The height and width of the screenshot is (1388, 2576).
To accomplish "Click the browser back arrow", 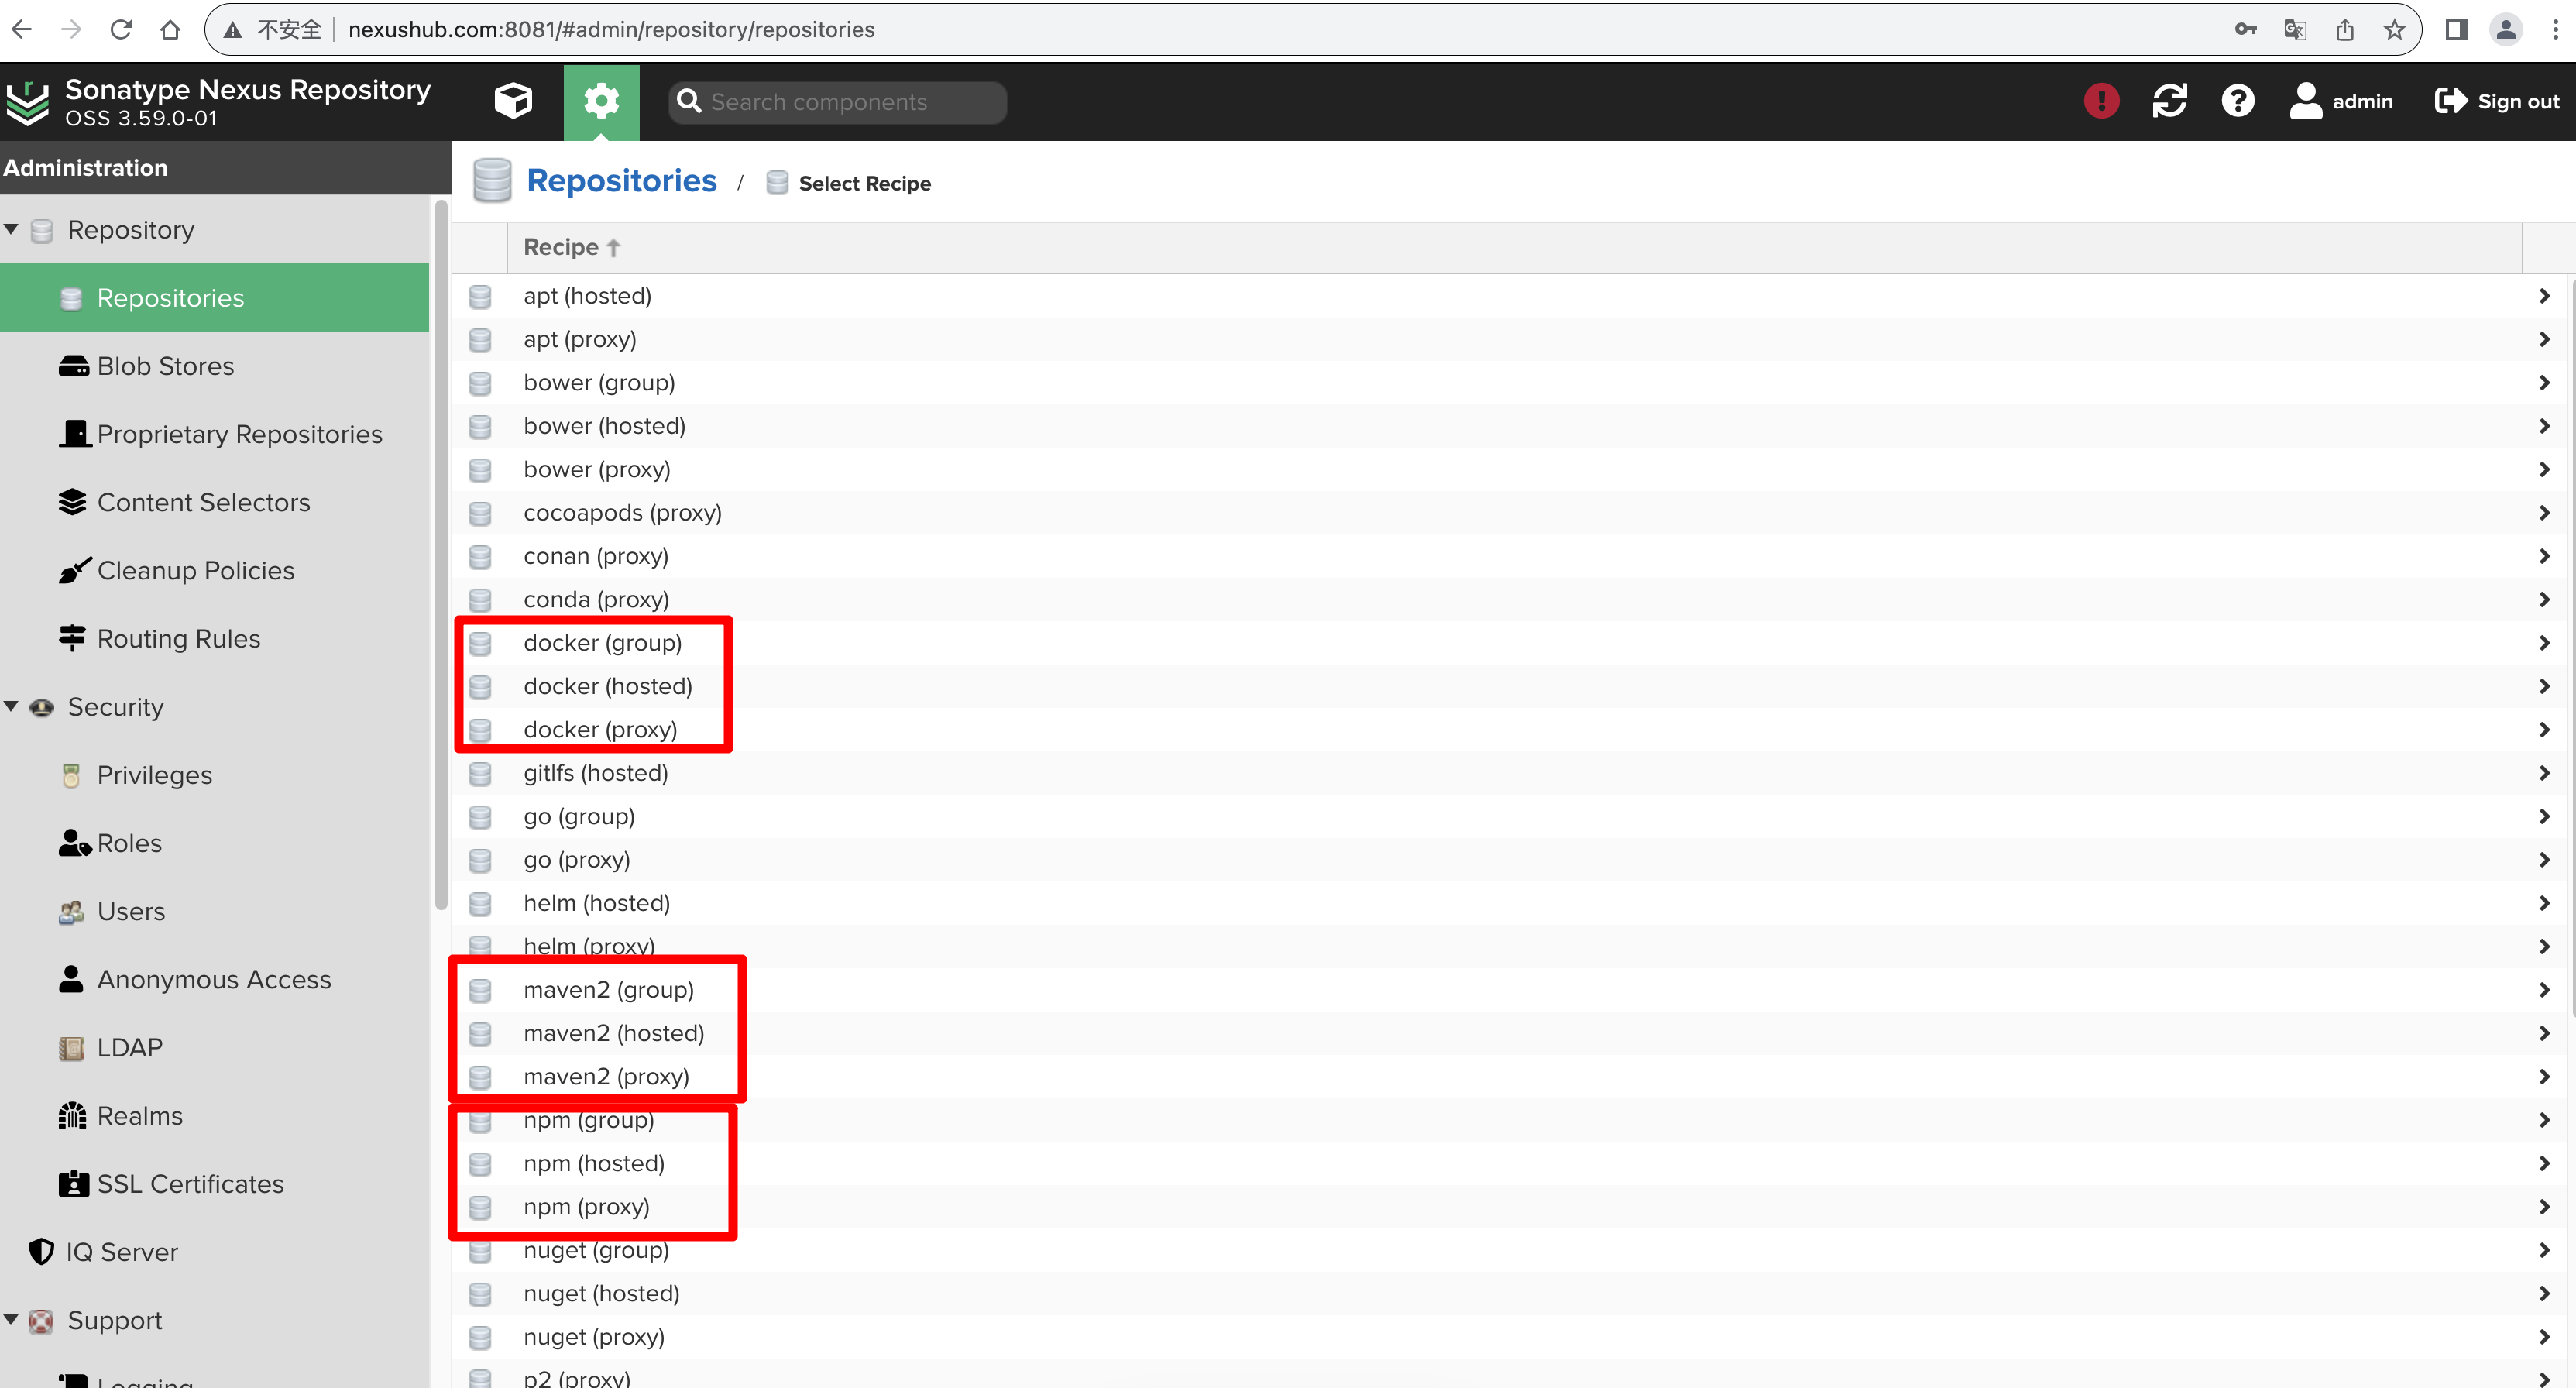I will coord(22,29).
